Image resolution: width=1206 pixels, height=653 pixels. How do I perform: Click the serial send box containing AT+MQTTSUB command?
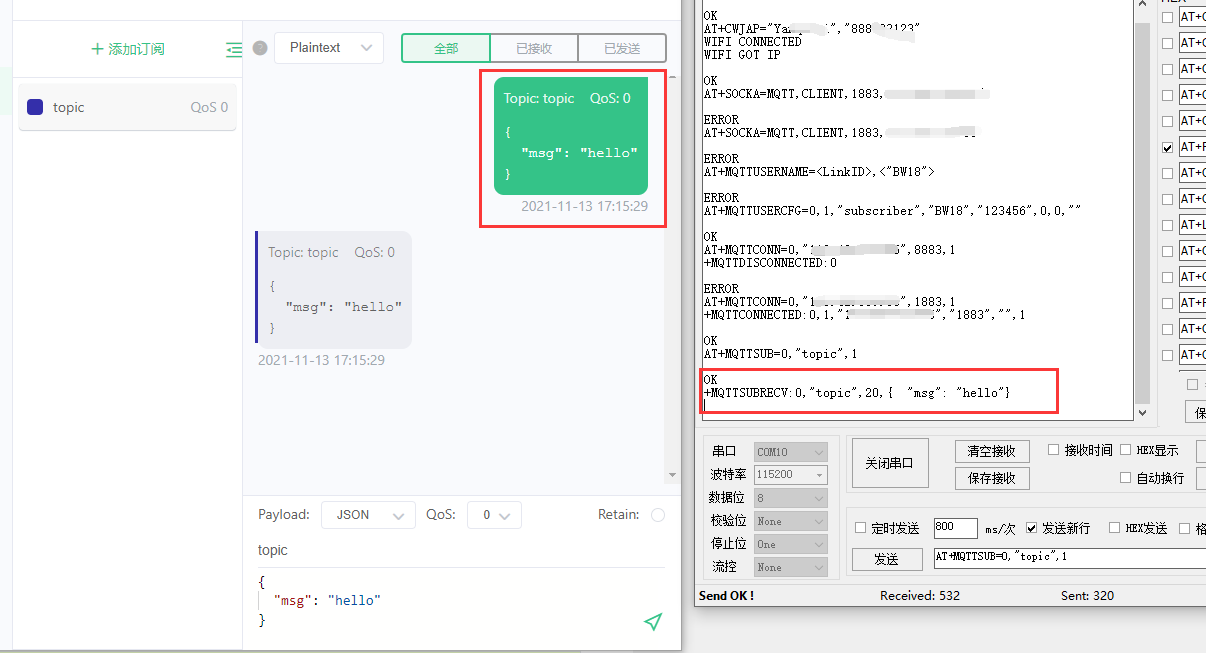click(x=1069, y=557)
